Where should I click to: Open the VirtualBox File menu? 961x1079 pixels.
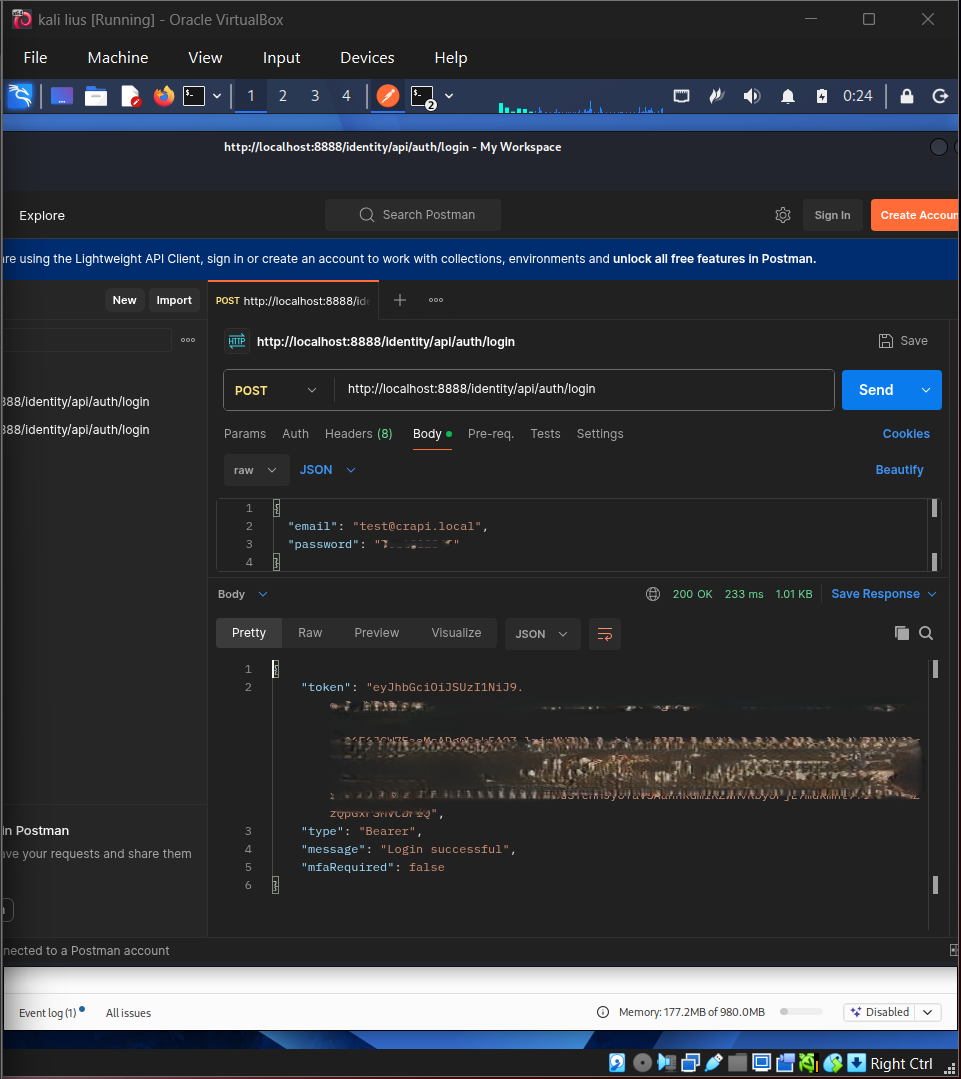point(35,58)
